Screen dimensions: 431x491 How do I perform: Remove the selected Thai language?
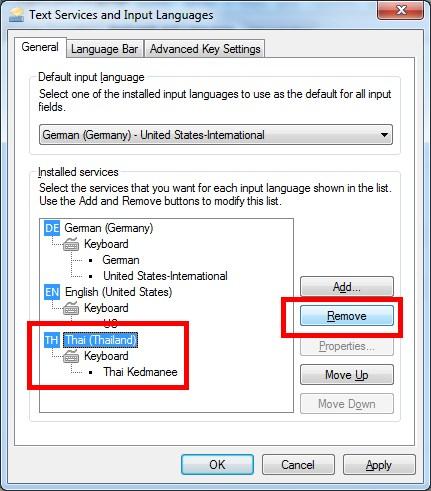click(x=347, y=316)
